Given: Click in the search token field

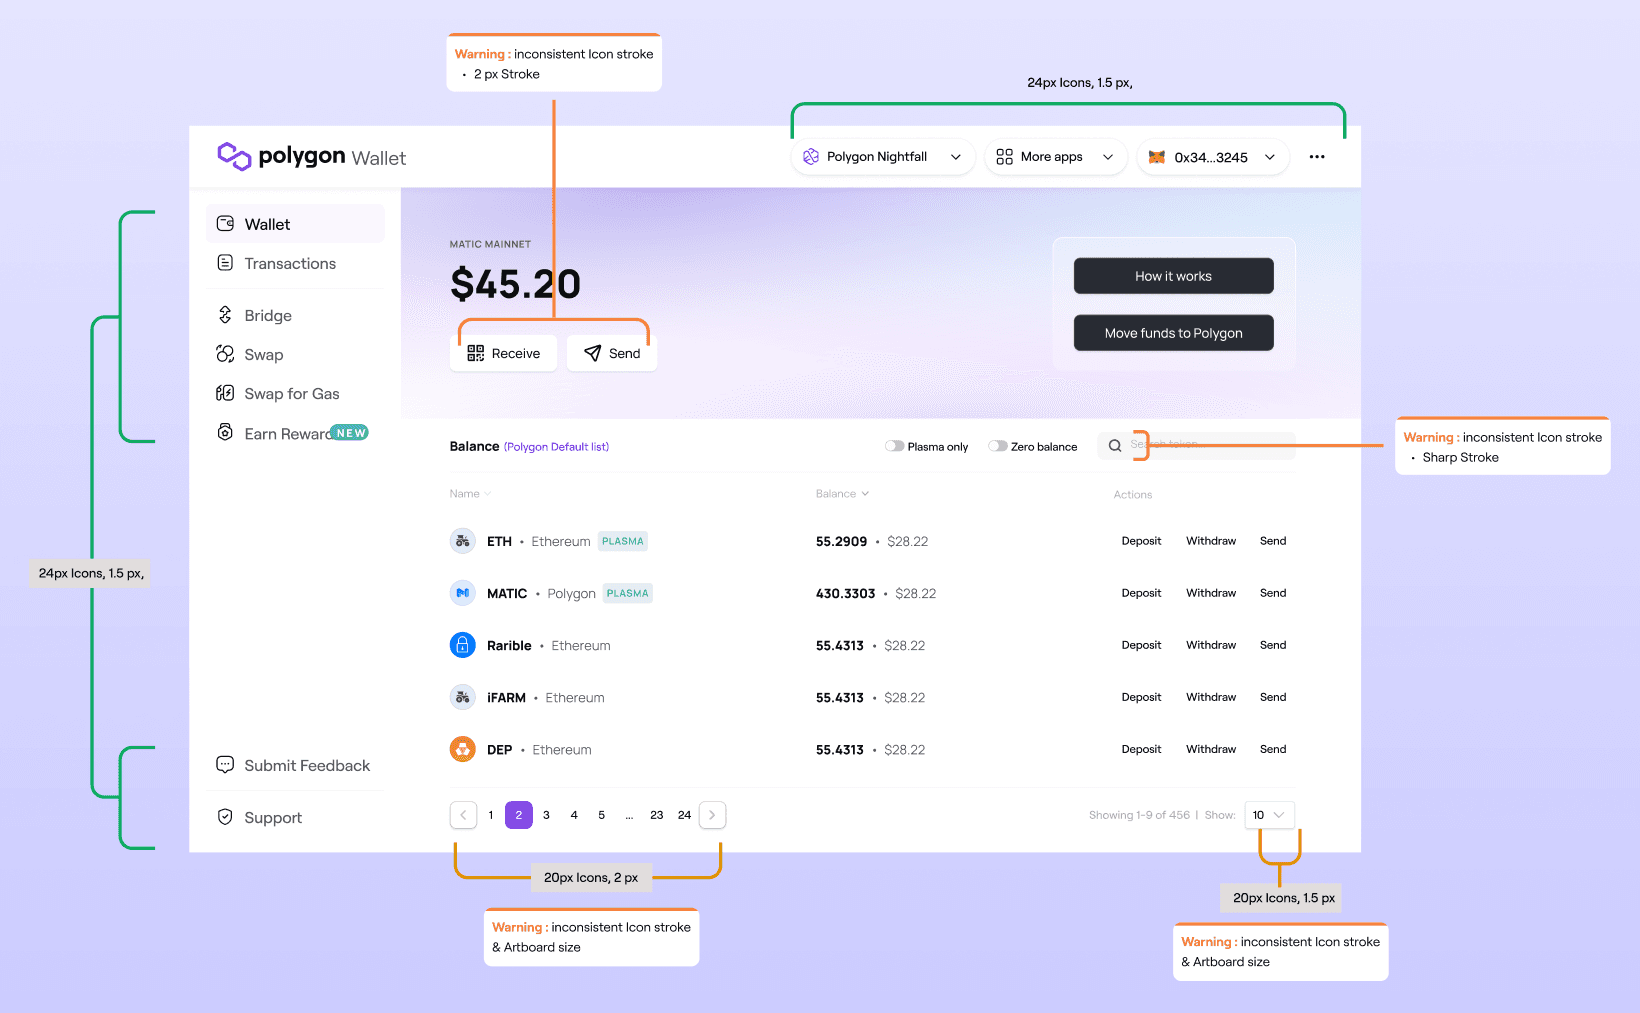Looking at the screenshot, I should tap(1196, 446).
